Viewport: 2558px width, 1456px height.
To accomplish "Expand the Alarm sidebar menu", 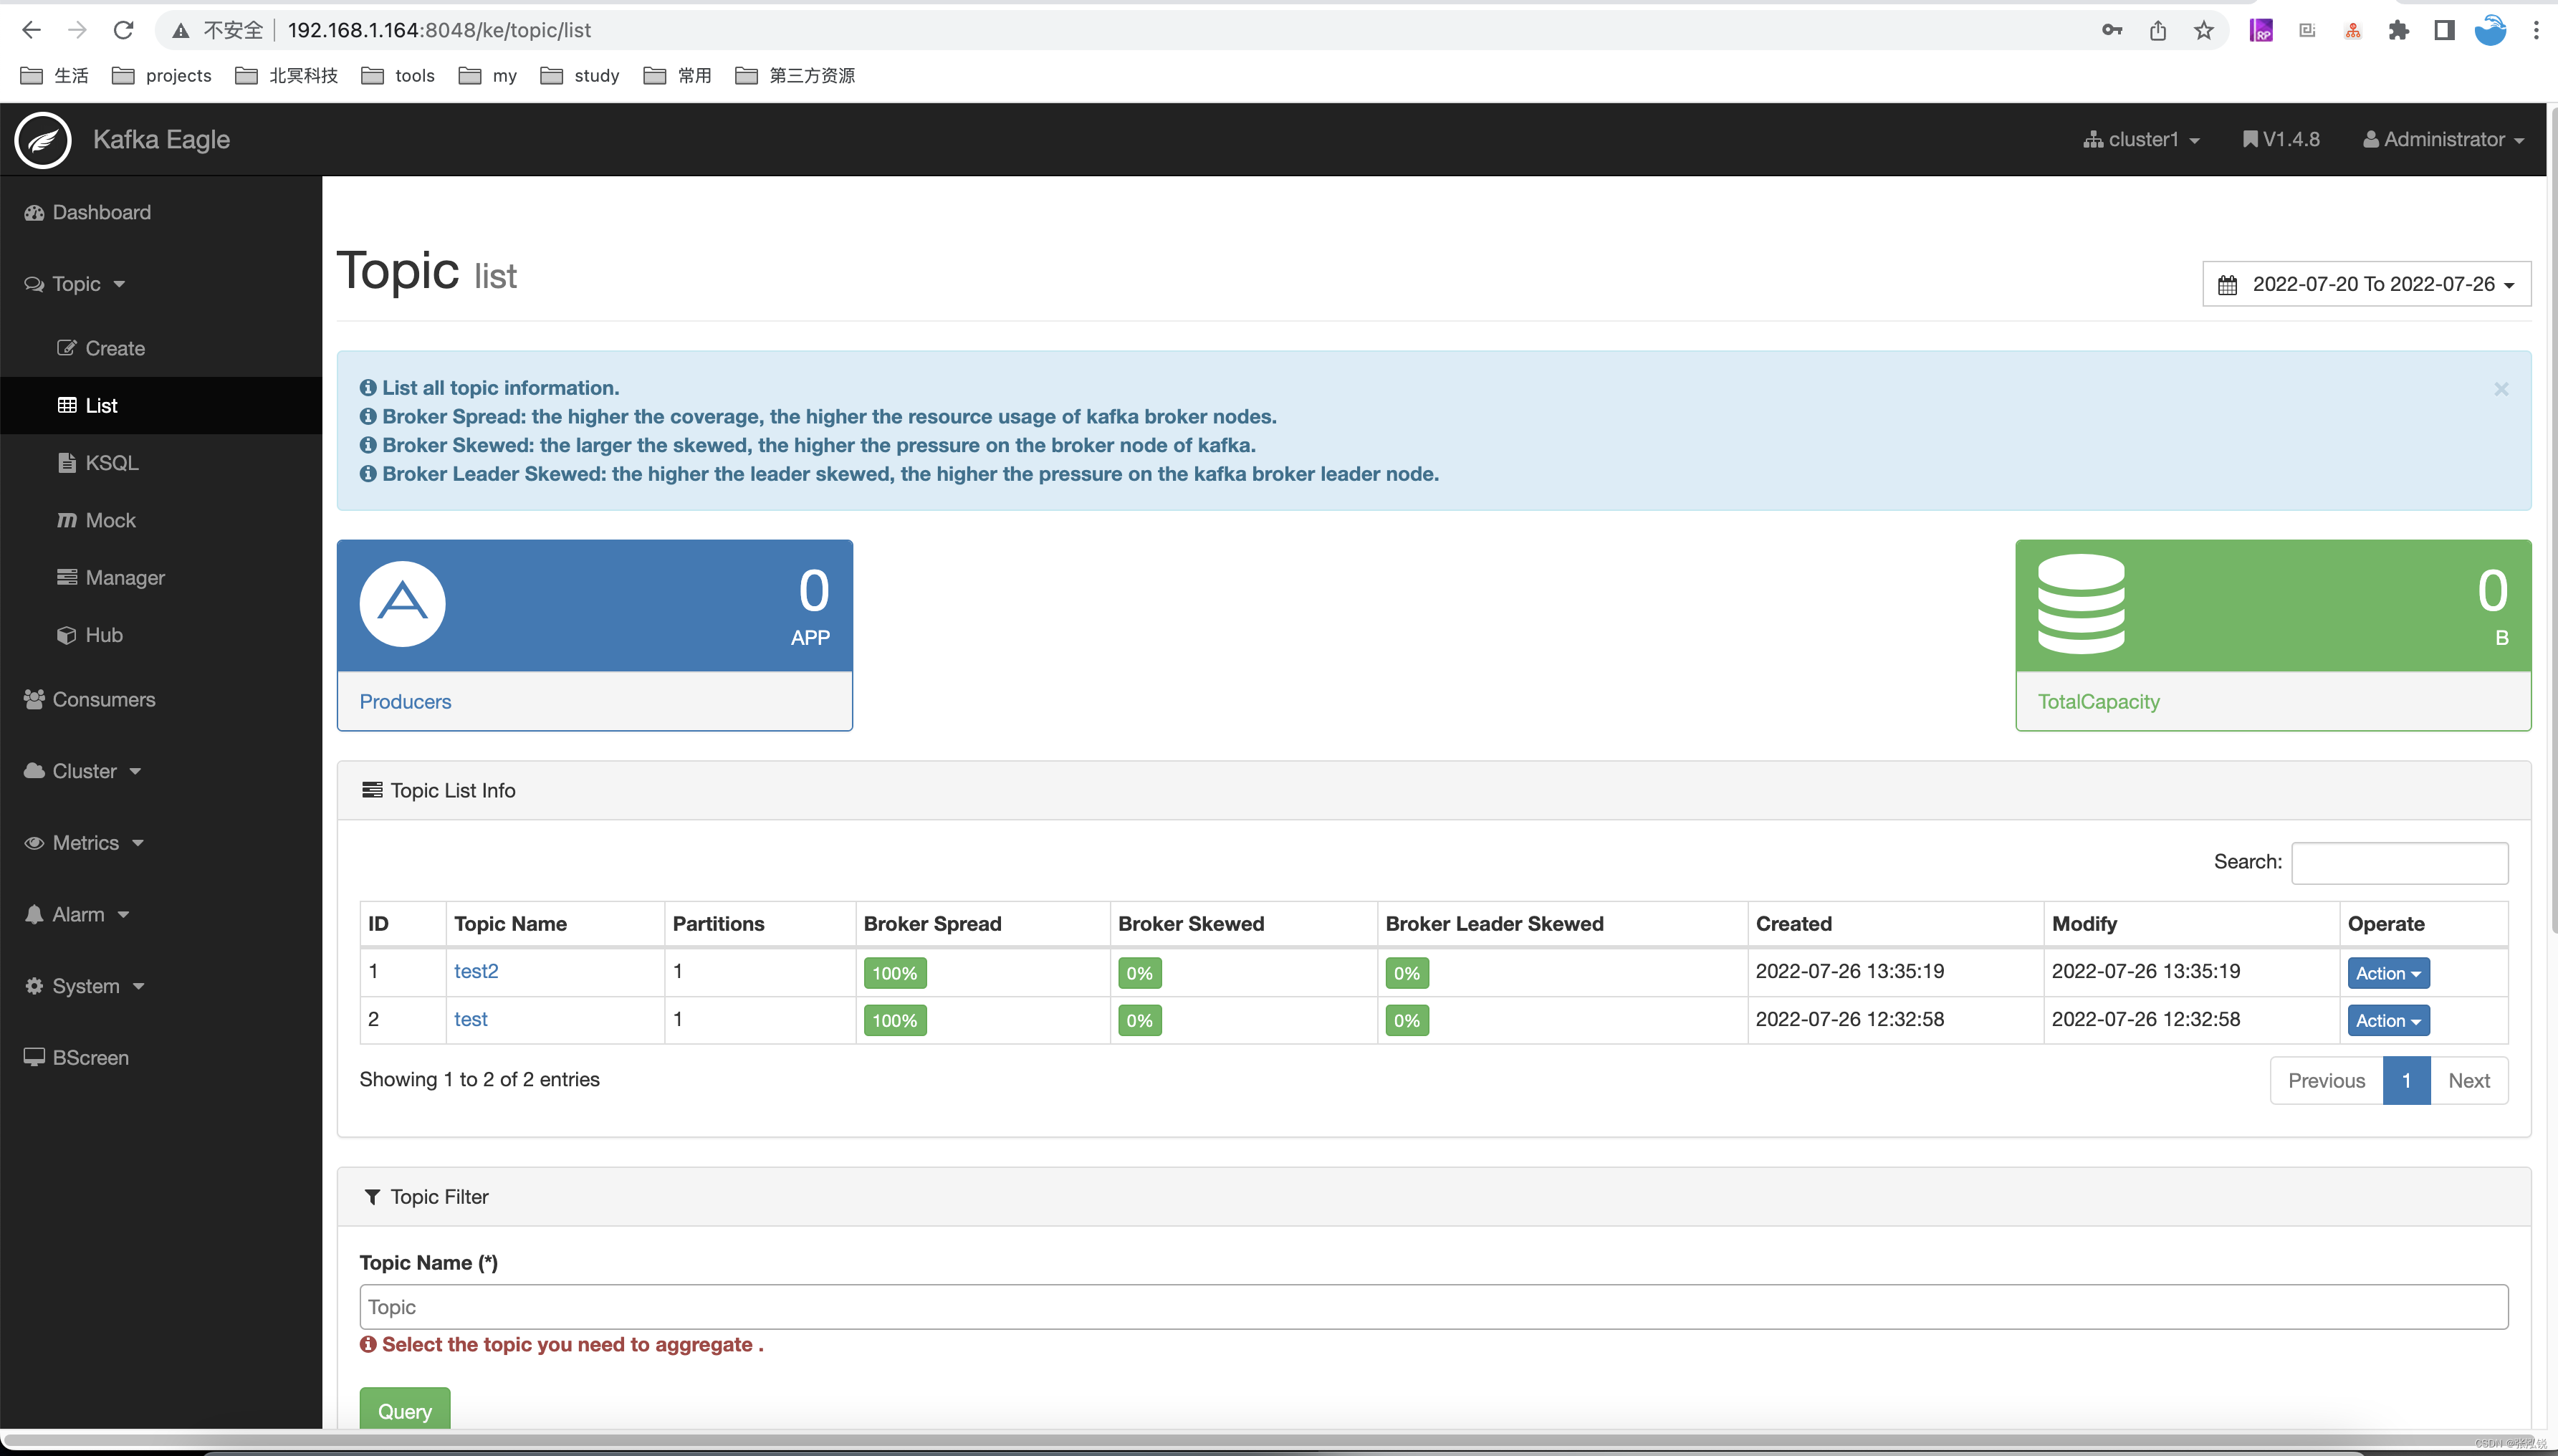I will [x=77, y=914].
